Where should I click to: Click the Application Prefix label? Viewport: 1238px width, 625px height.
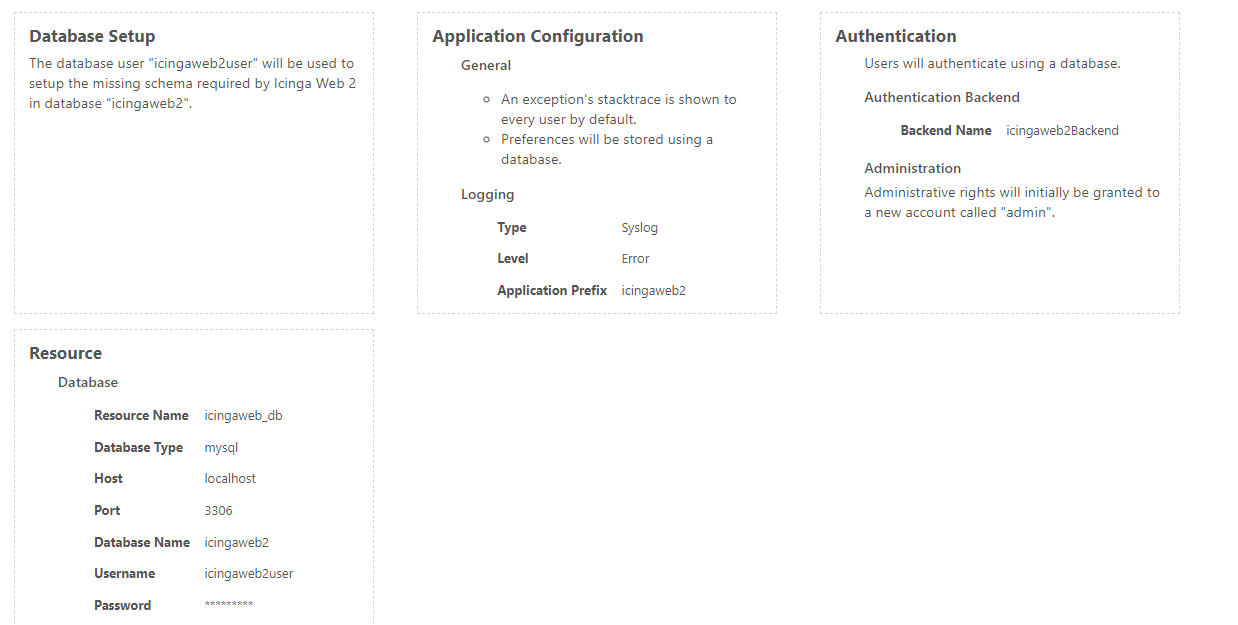[552, 291]
